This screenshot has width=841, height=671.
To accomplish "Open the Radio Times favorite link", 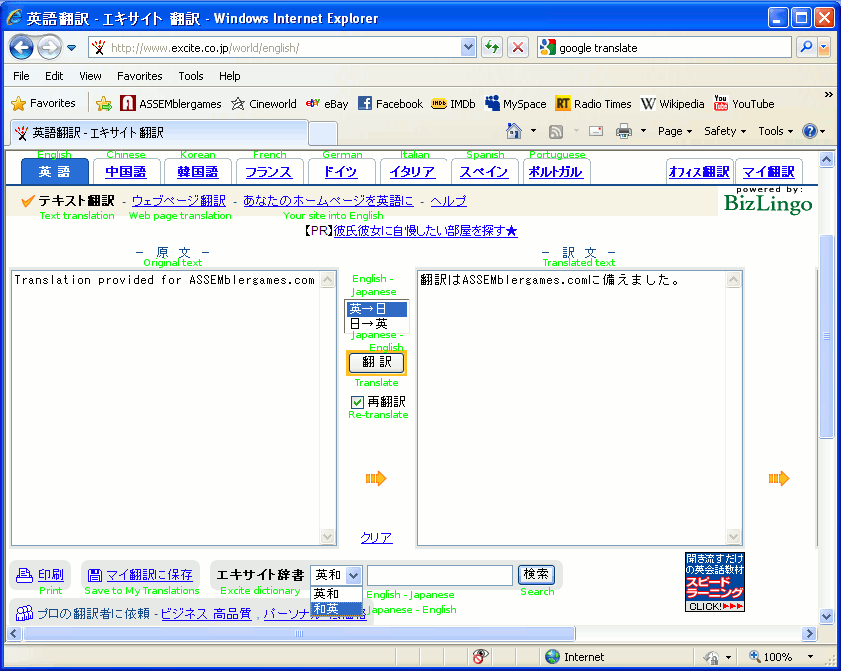I will [594, 104].
